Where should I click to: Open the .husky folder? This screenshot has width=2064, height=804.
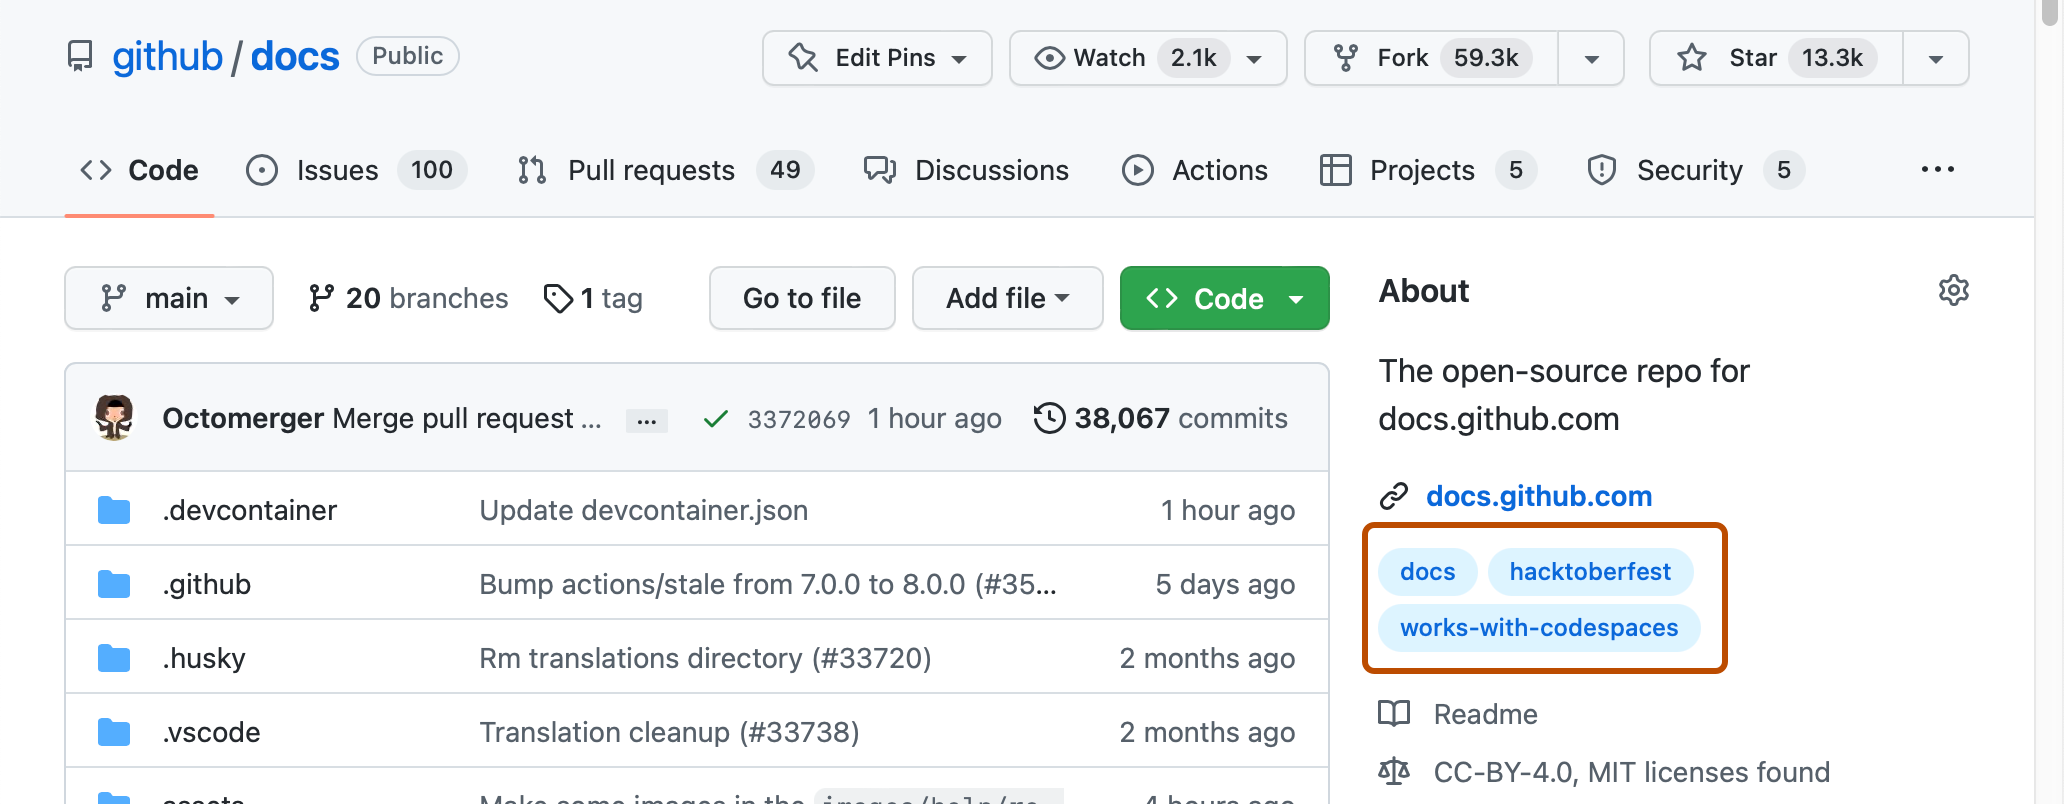click(204, 658)
